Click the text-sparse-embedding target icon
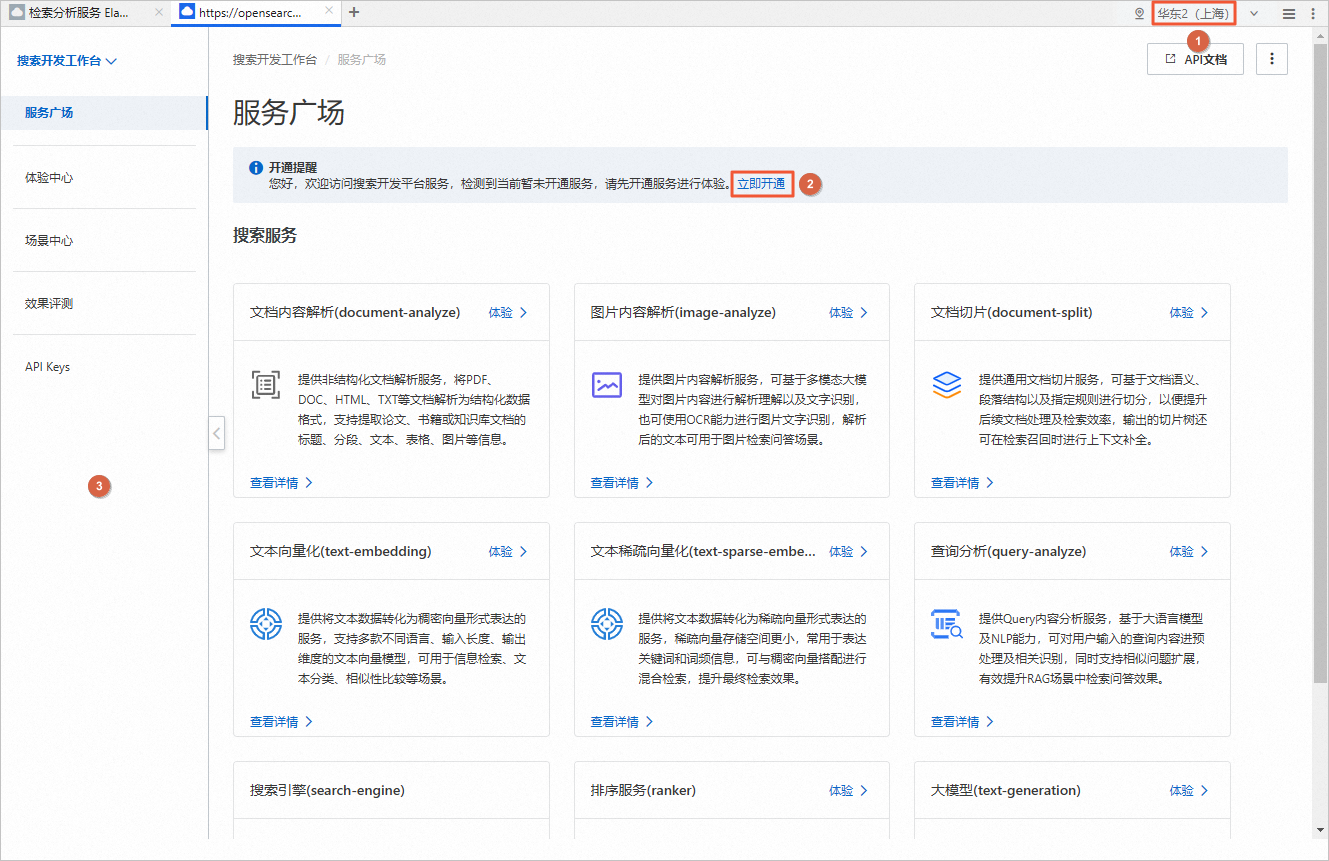1329x861 pixels. [x=607, y=624]
